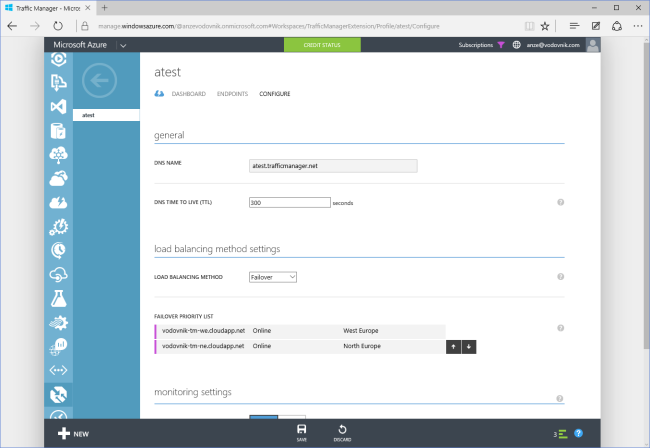Move vodovnik-tm-ne endpoint down with the arrow
The image size is (650, 448).
tap(469, 347)
